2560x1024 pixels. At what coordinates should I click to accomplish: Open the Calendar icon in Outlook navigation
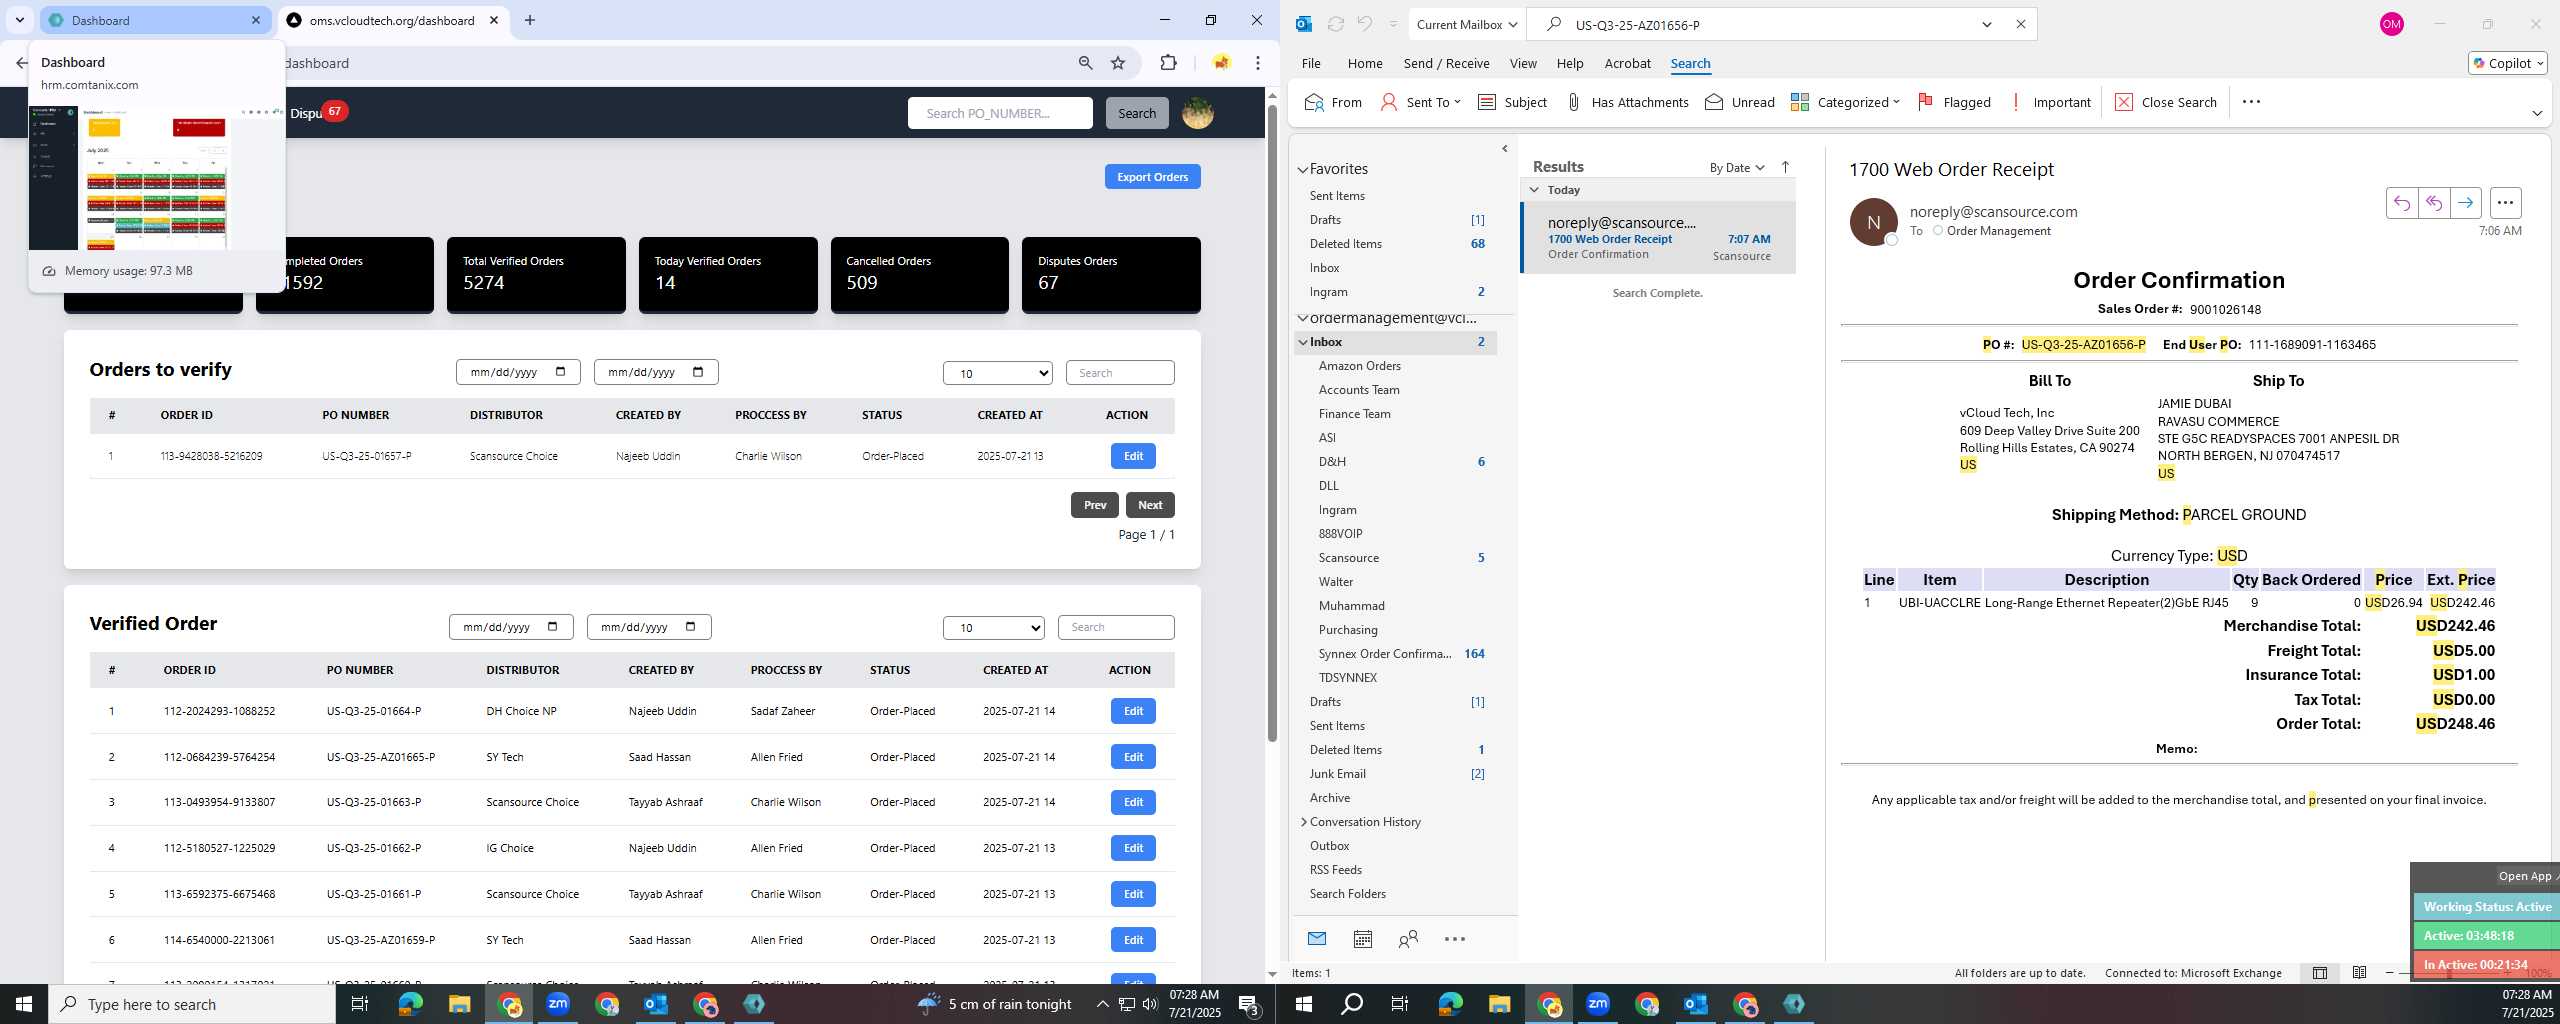click(x=1362, y=938)
